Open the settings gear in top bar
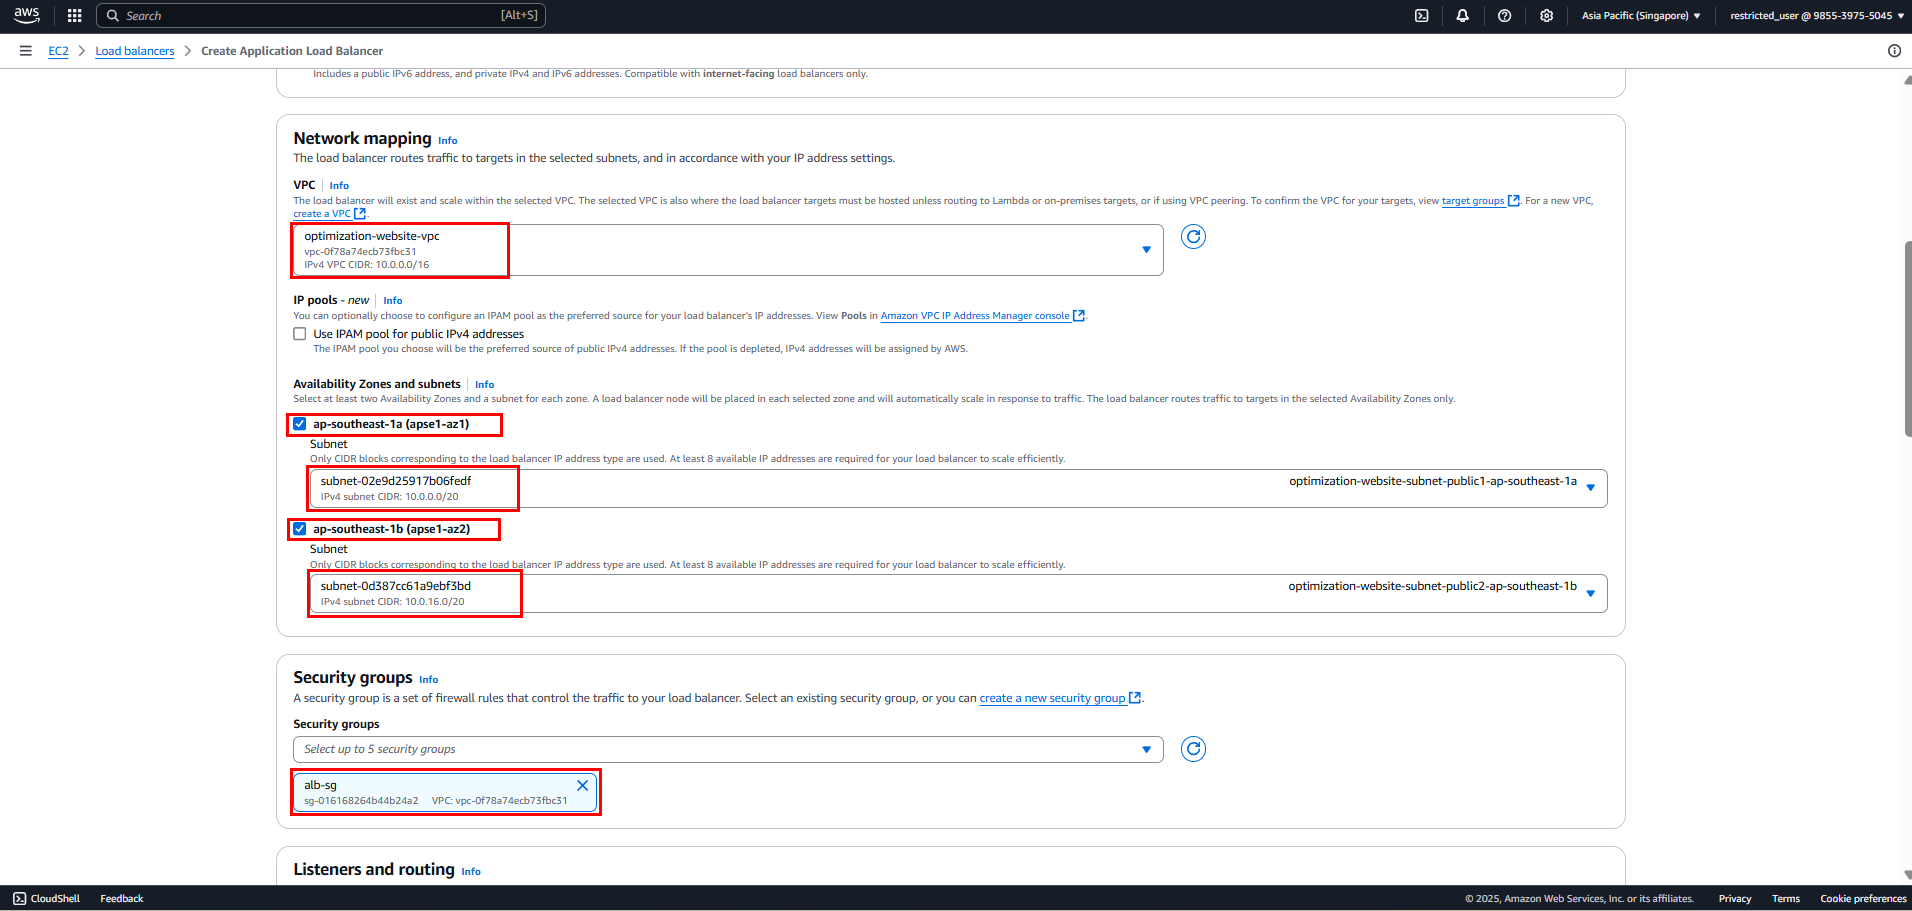 [x=1547, y=16]
